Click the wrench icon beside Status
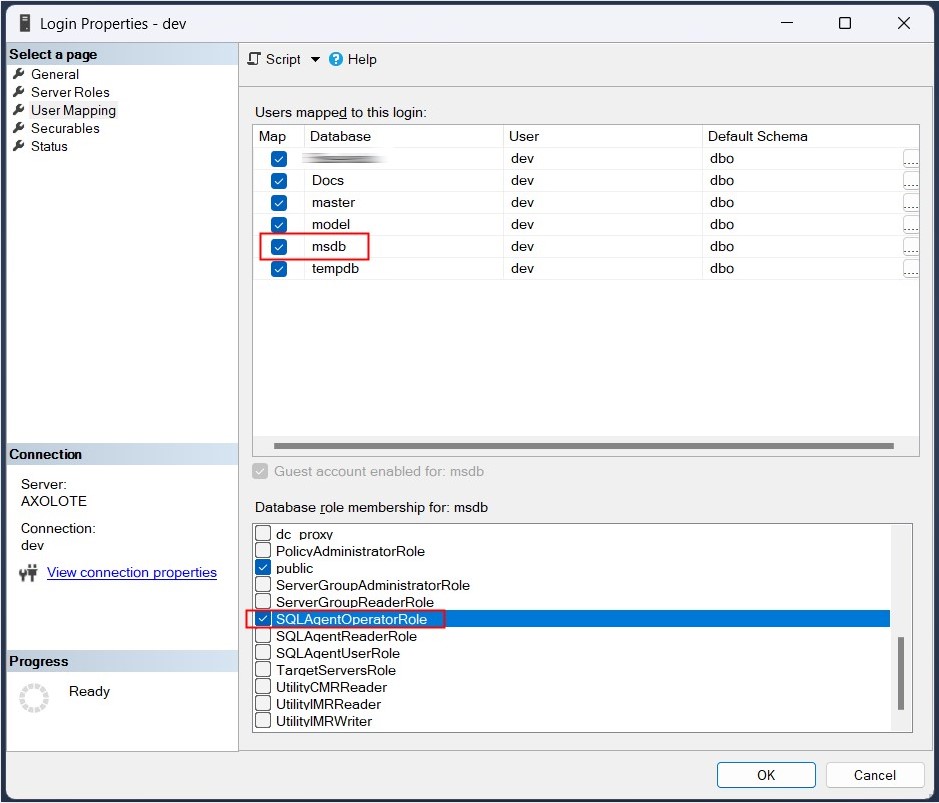 point(19,146)
